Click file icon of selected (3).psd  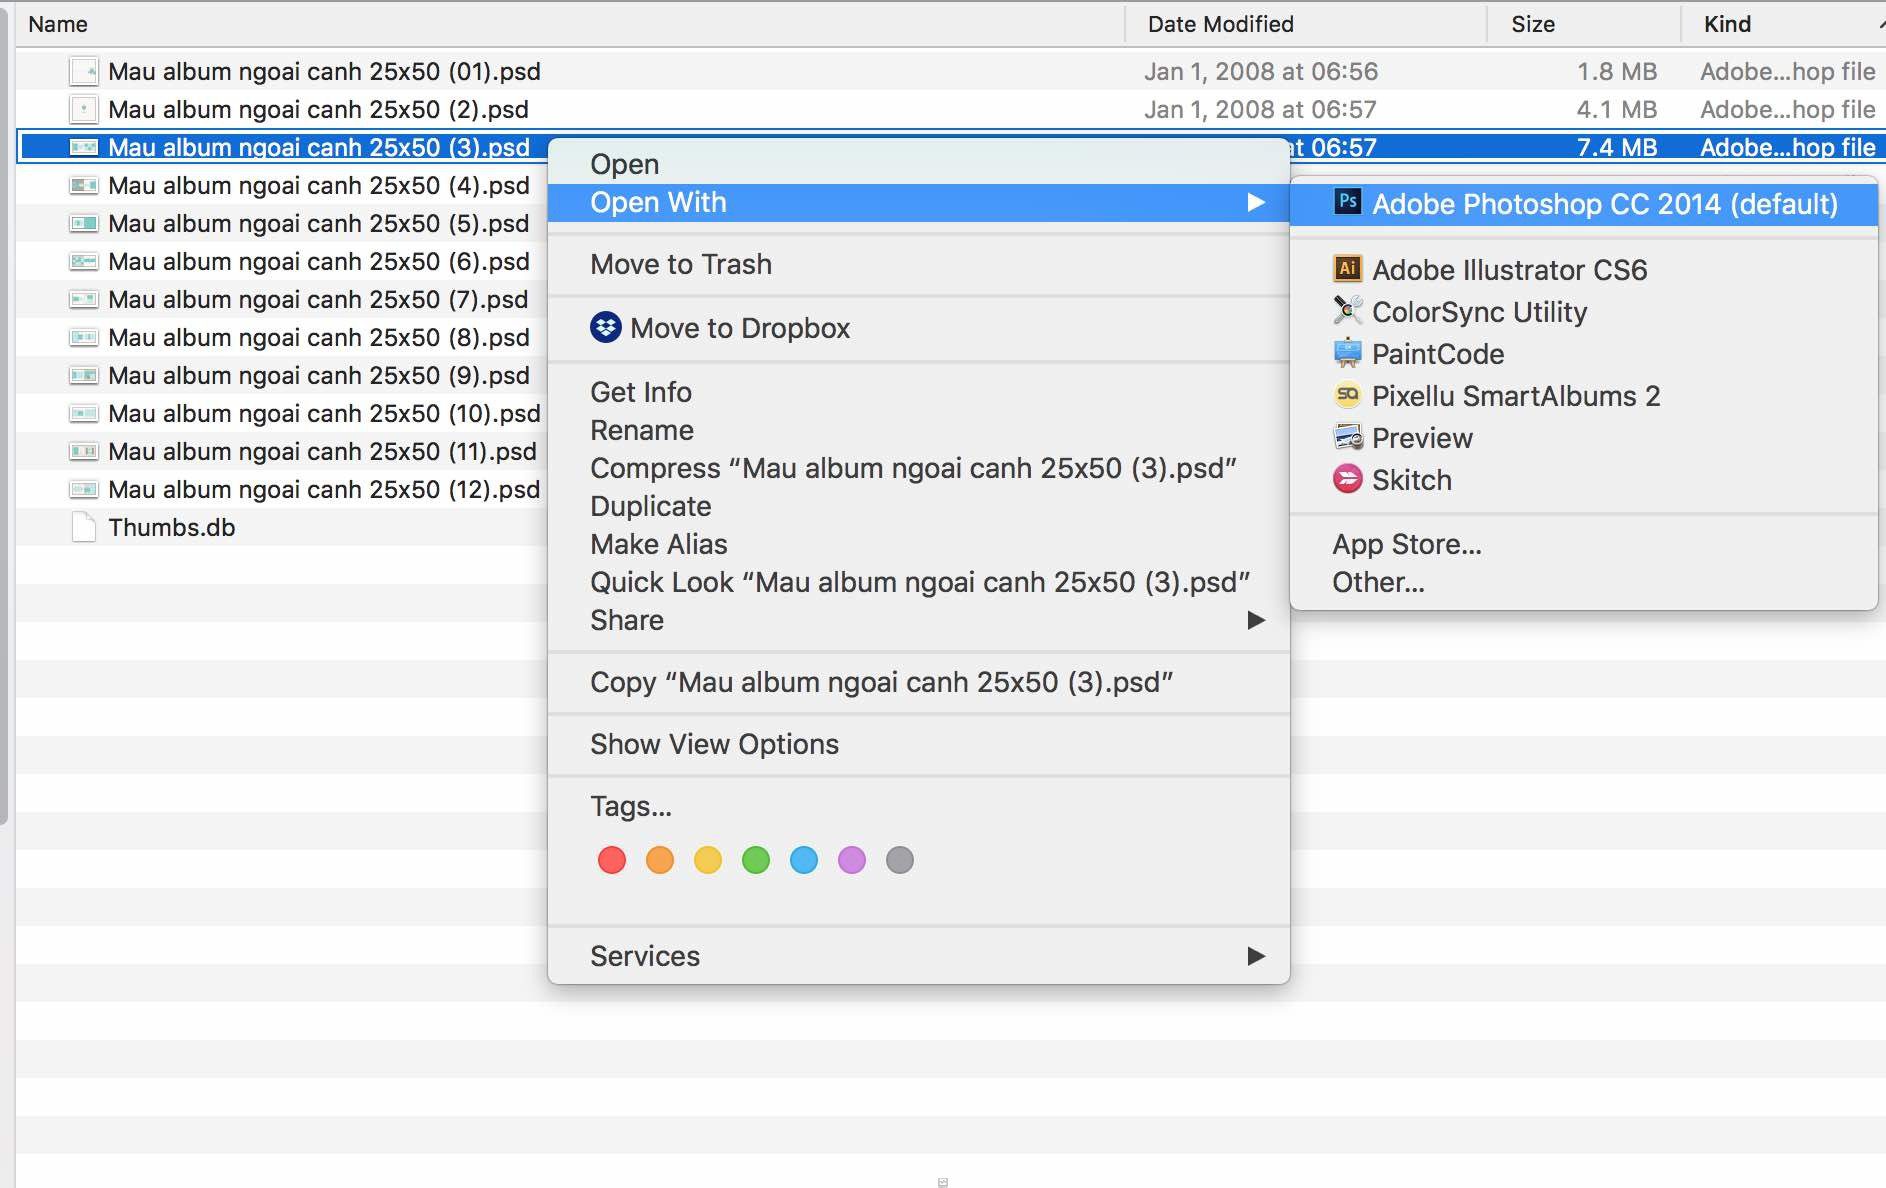(x=84, y=147)
